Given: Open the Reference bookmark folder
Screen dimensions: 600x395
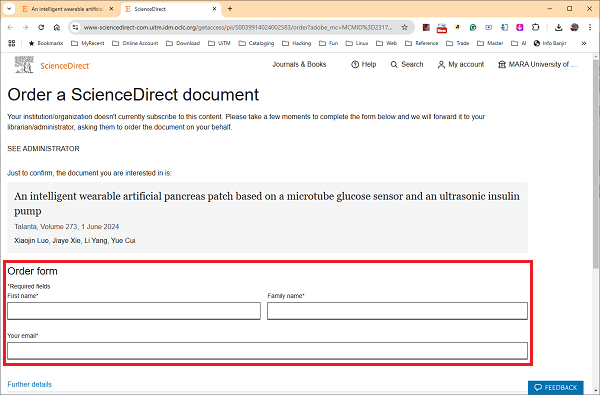Looking at the screenshot, I should tap(422, 43).
